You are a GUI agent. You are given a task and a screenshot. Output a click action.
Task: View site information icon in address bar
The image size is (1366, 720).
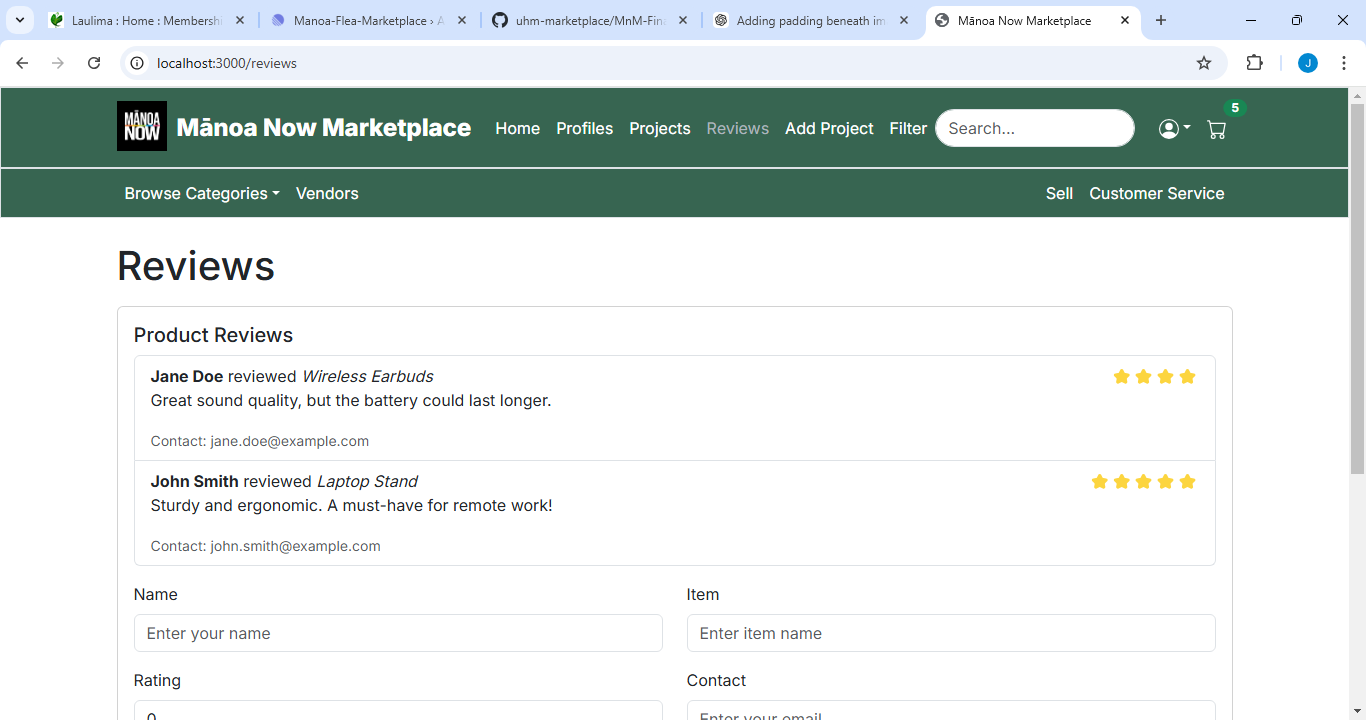pyautogui.click(x=137, y=63)
